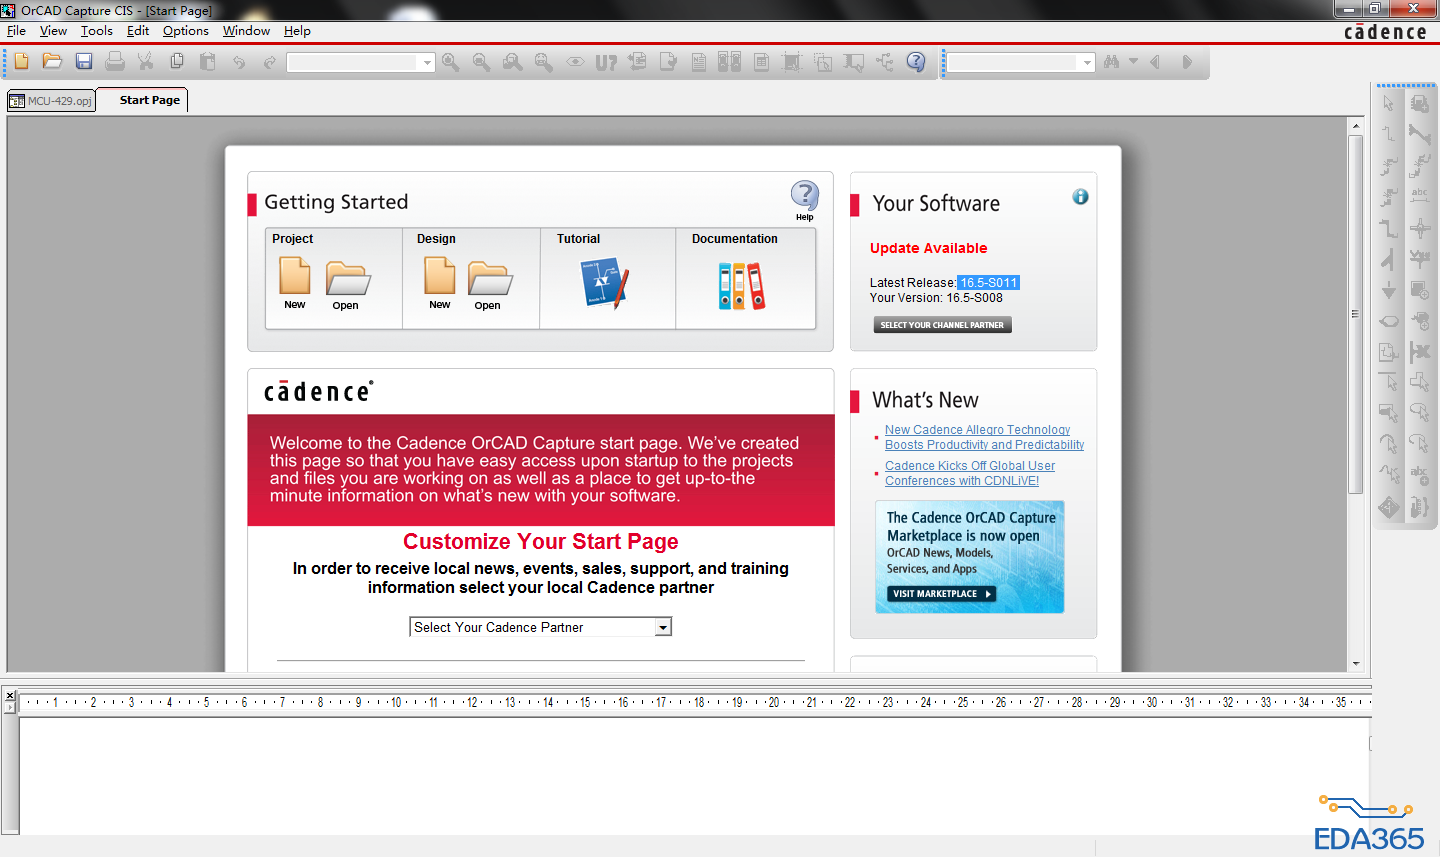The height and width of the screenshot is (860, 1440).
Task: Click Select Your Channel Partner button
Action: (942, 325)
